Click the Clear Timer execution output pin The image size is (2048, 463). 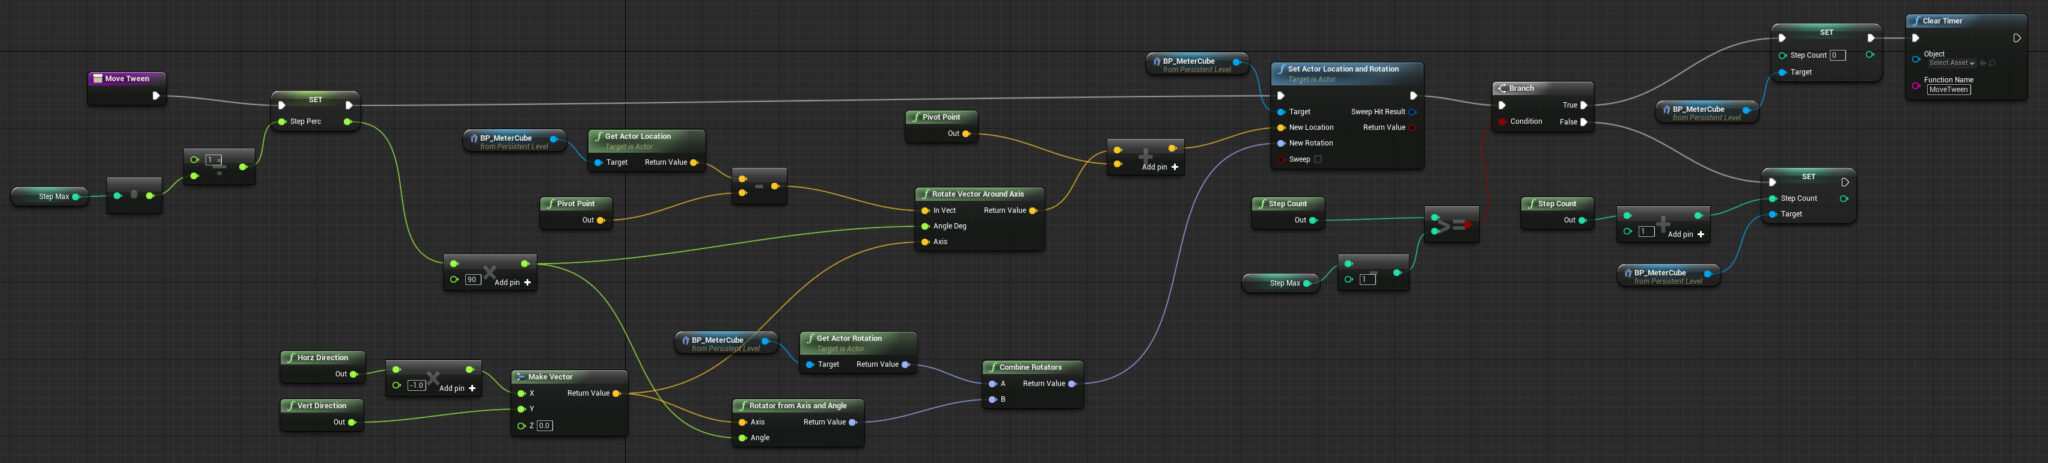pyautogui.click(x=2016, y=38)
